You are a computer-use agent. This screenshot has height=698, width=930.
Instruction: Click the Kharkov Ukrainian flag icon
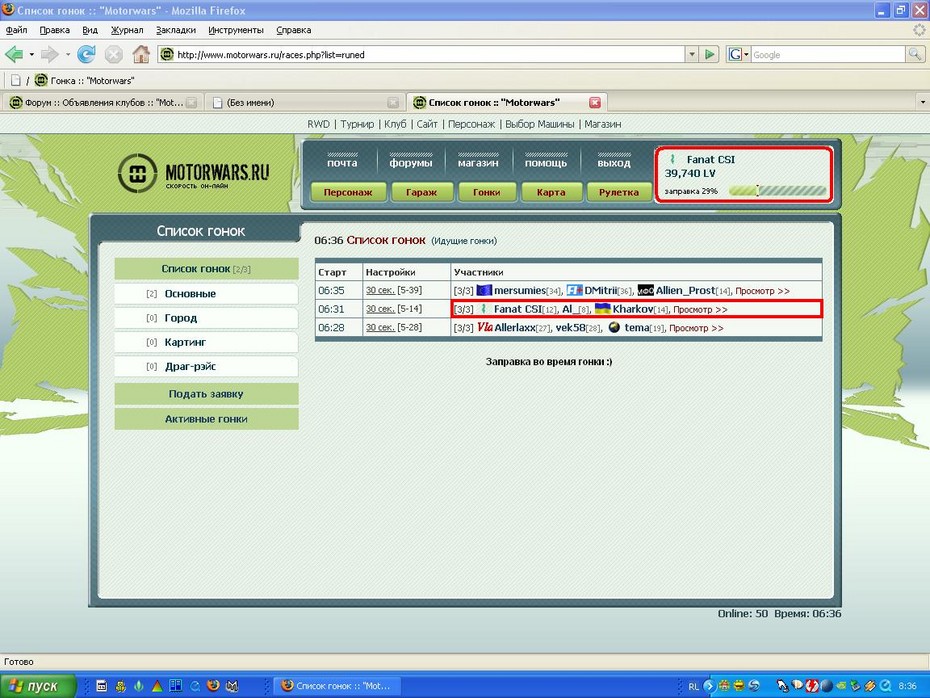point(603,308)
